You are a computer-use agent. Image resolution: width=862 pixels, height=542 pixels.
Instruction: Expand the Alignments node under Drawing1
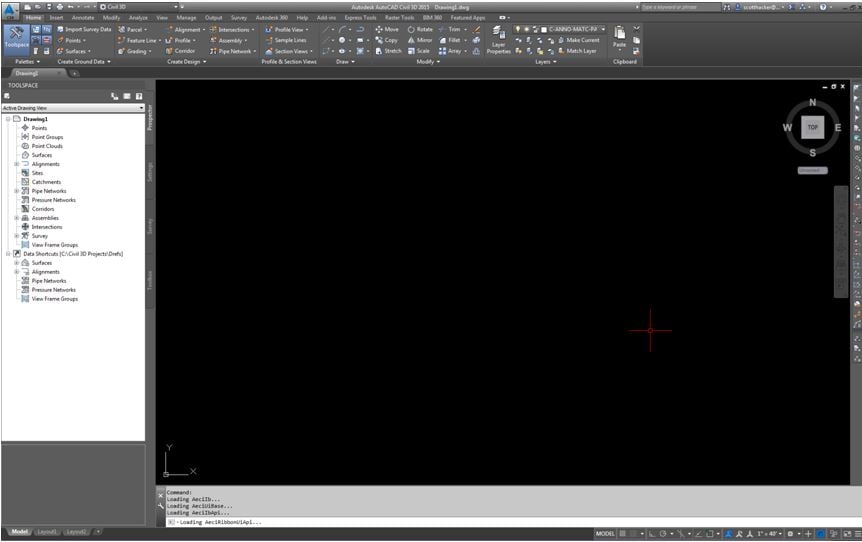[16, 164]
